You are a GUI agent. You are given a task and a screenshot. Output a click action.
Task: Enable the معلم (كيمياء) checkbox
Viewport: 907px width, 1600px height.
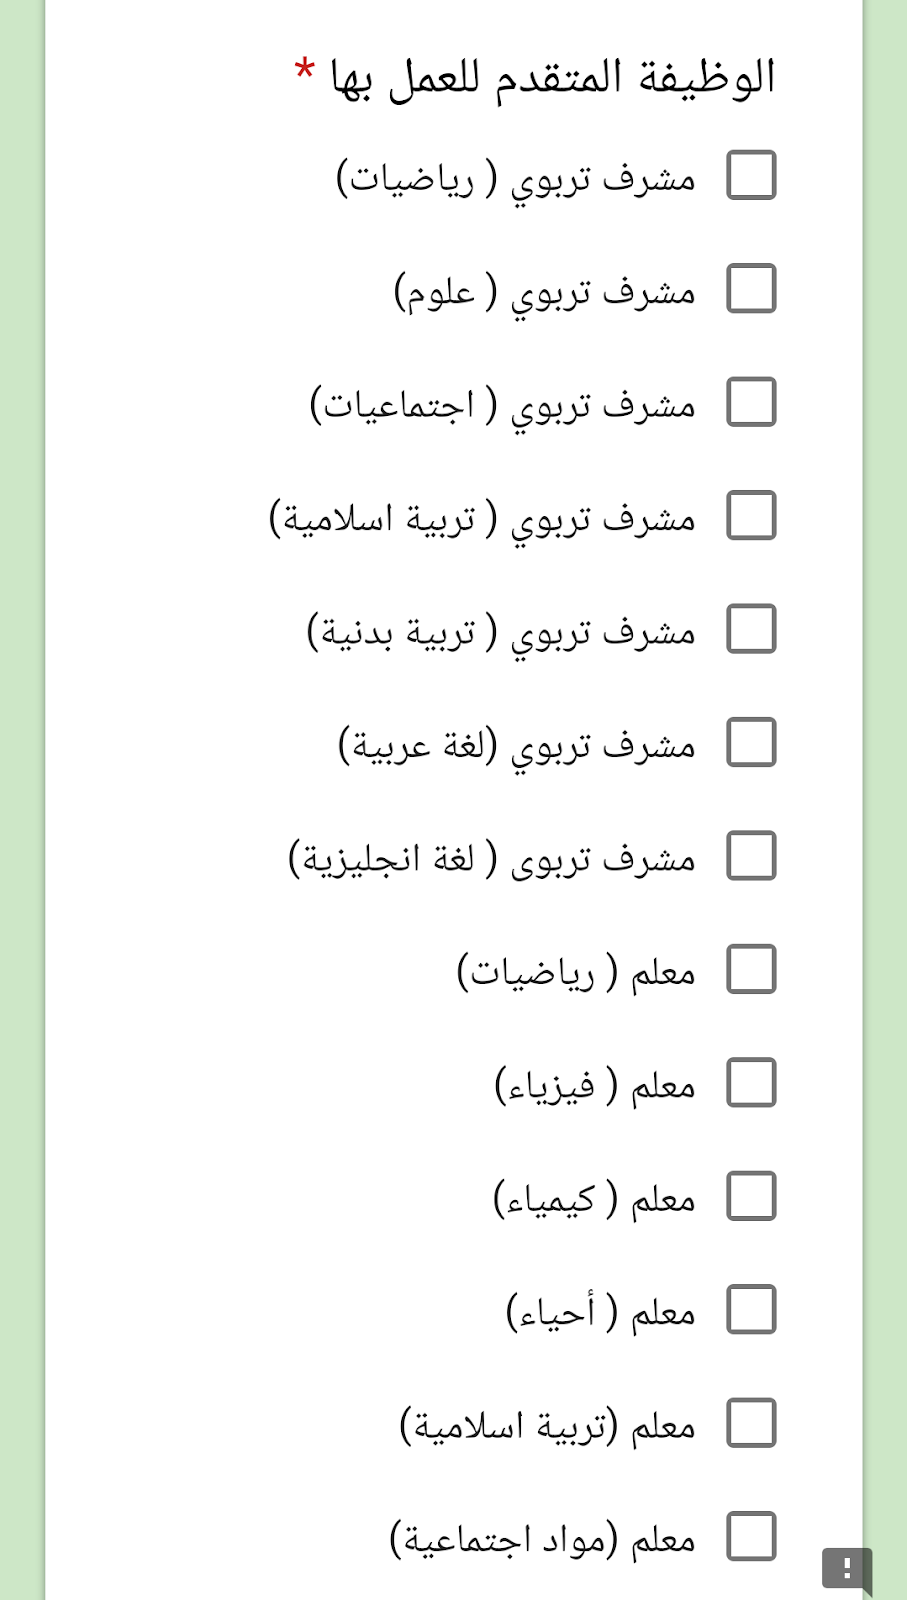pos(751,1196)
